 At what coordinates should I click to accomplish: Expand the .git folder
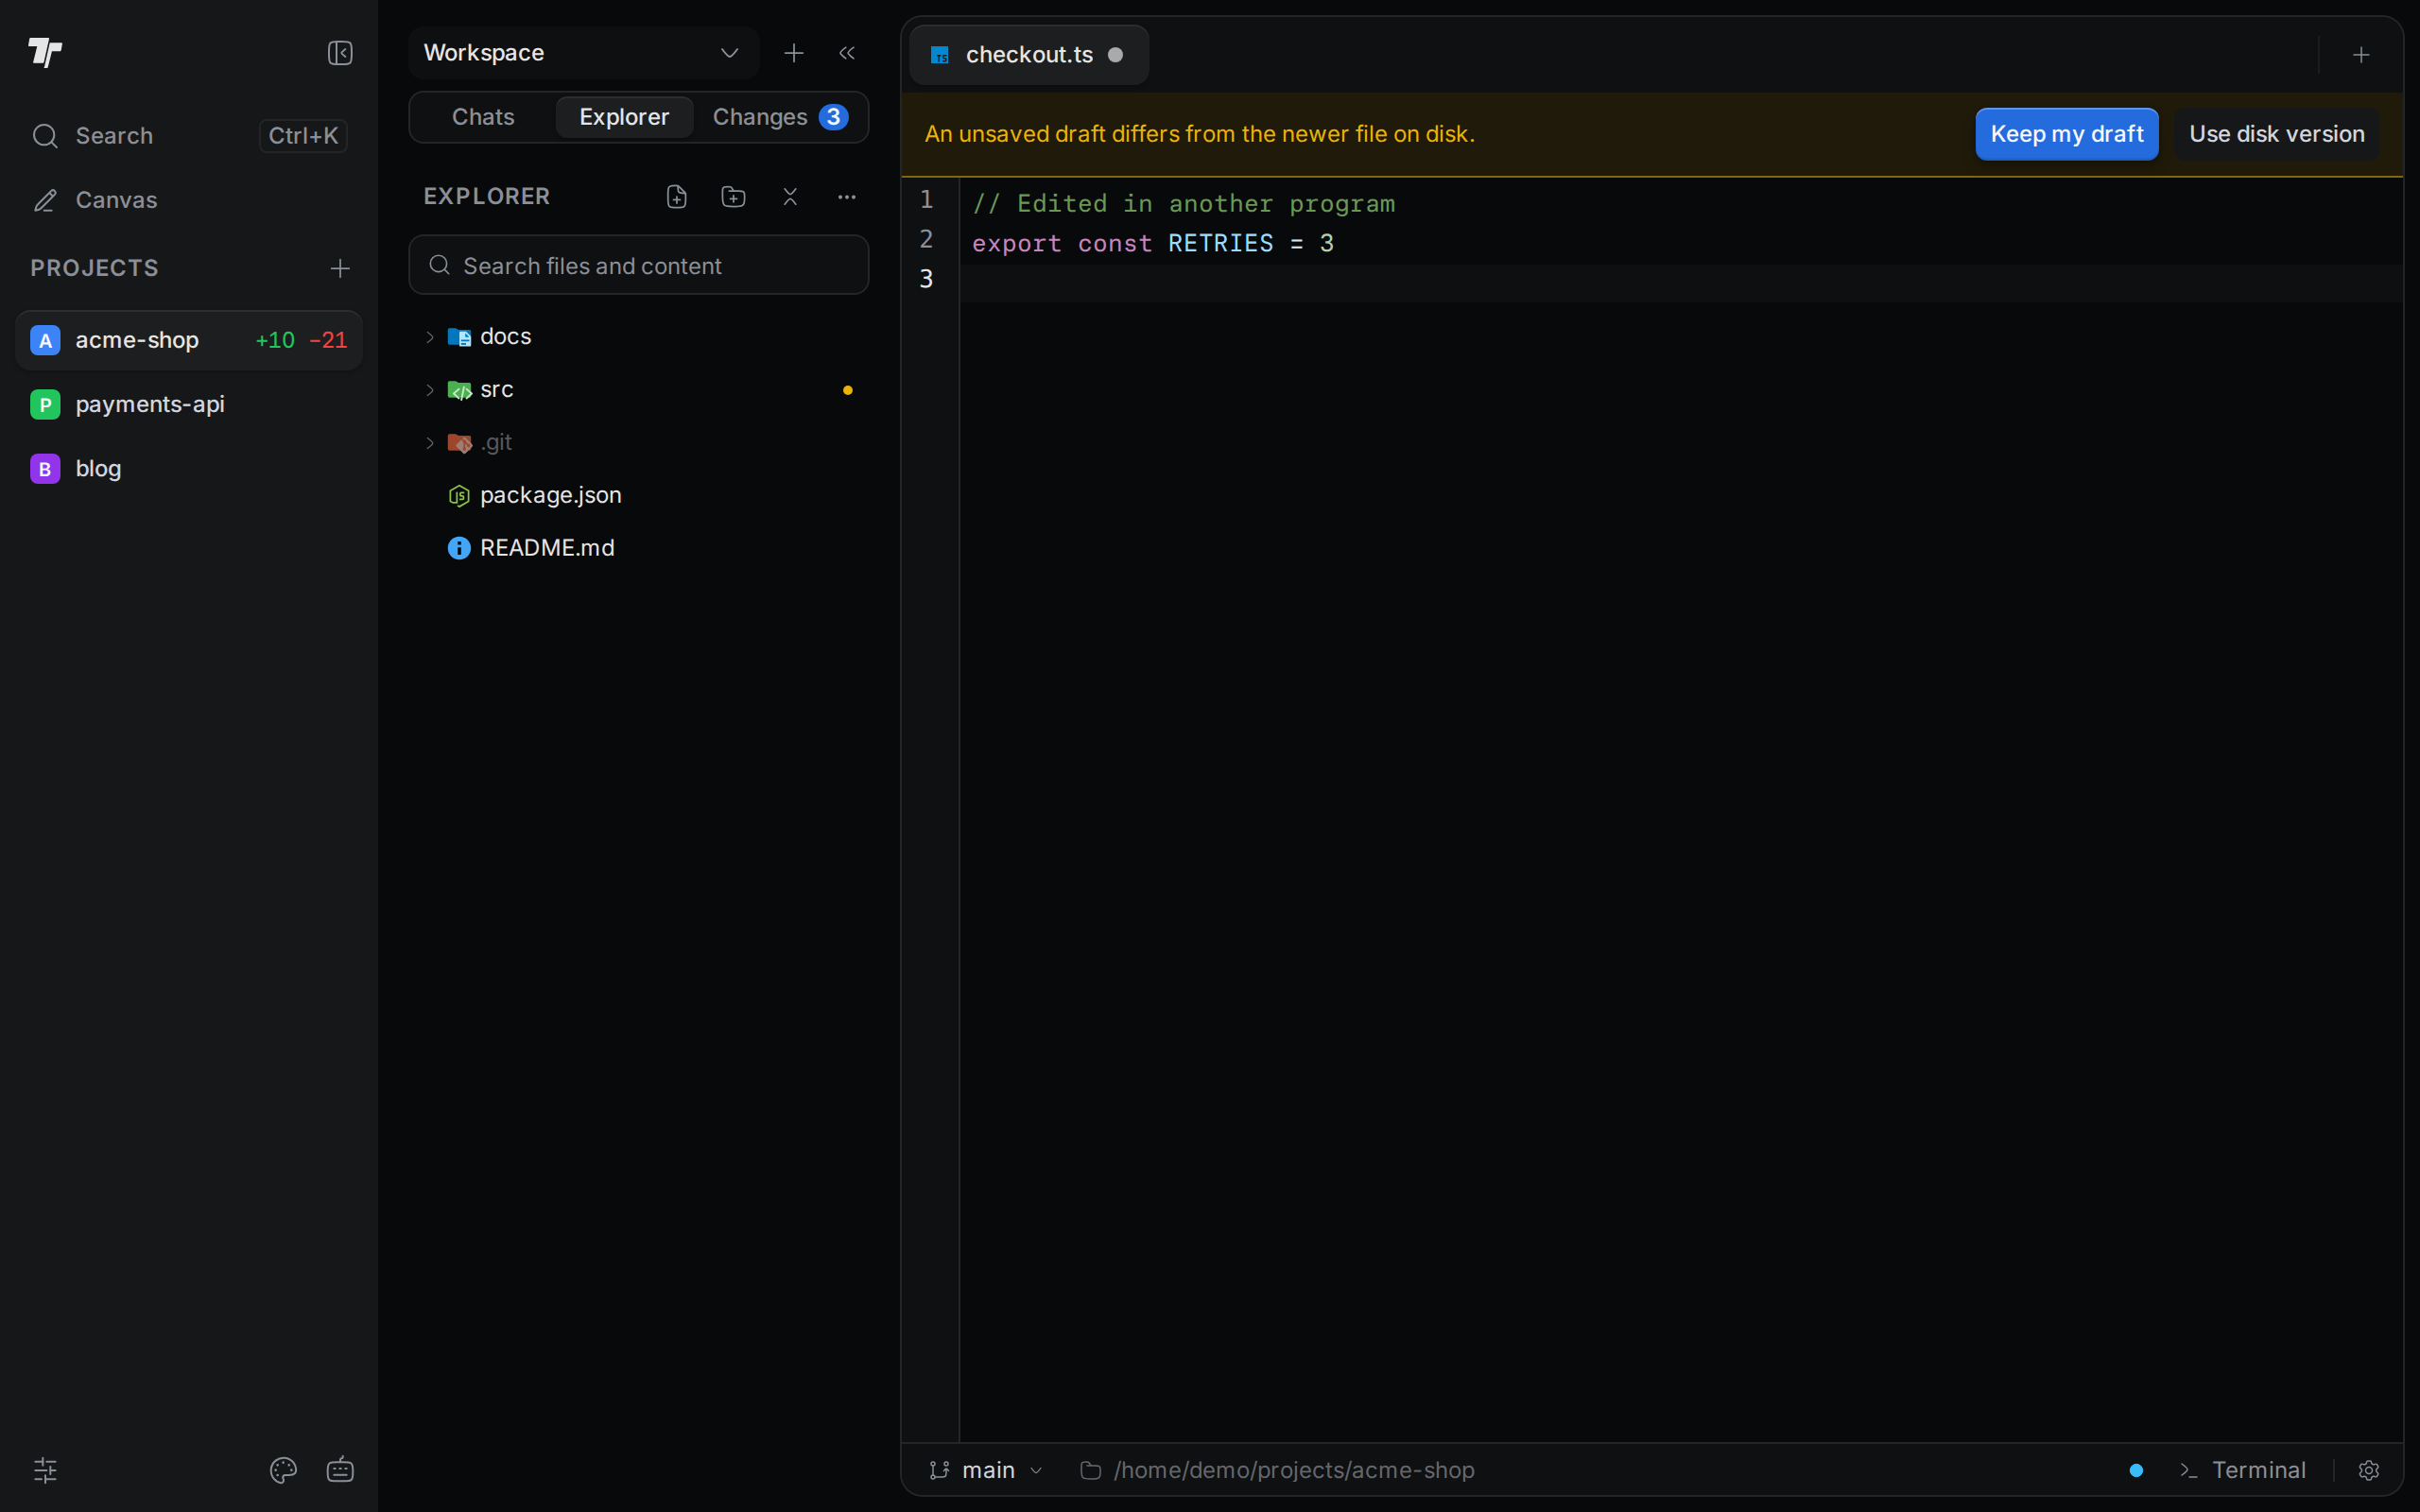pyautogui.click(x=639, y=443)
